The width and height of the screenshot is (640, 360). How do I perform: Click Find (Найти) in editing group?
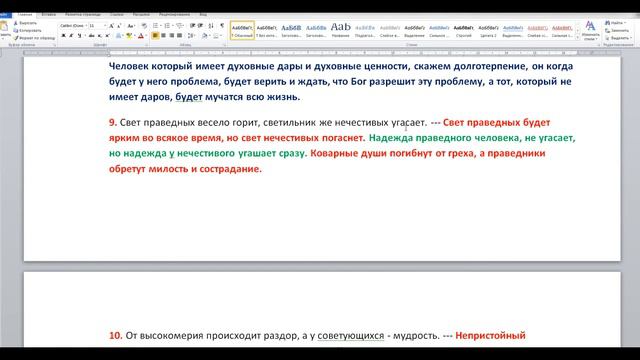tap(616, 23)
